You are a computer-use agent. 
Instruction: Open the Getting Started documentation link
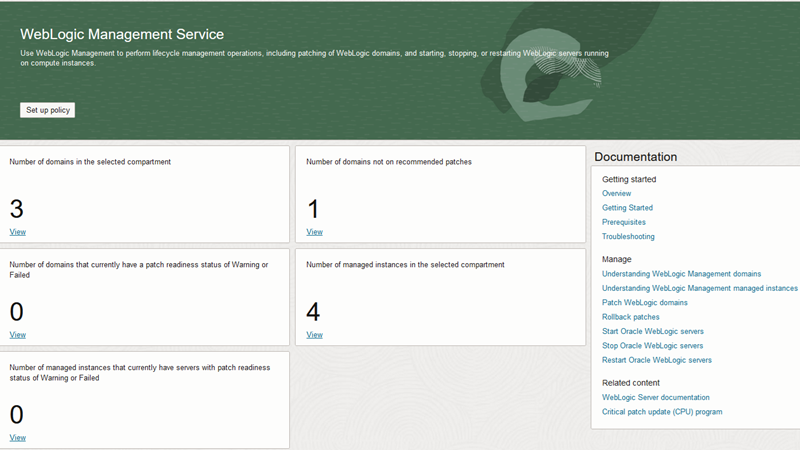[x=628, y=208]
